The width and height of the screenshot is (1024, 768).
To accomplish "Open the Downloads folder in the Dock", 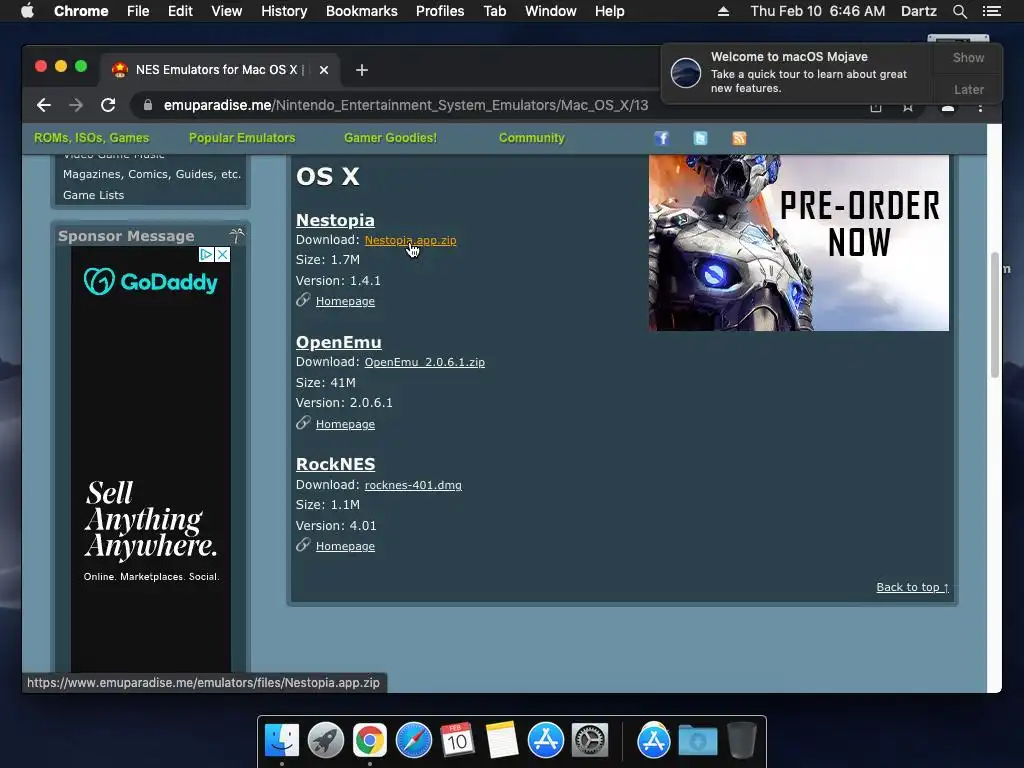I will pyautogui.click(x=697, y=741).
